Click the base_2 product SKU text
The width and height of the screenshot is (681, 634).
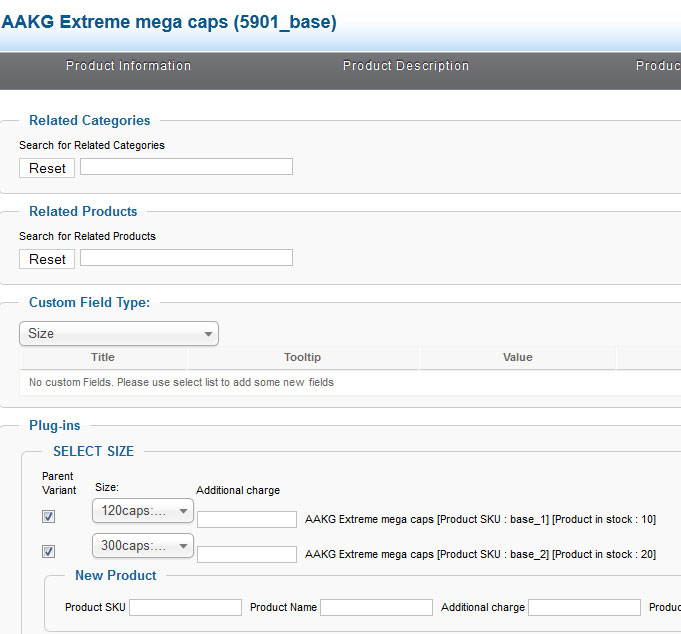480,555
